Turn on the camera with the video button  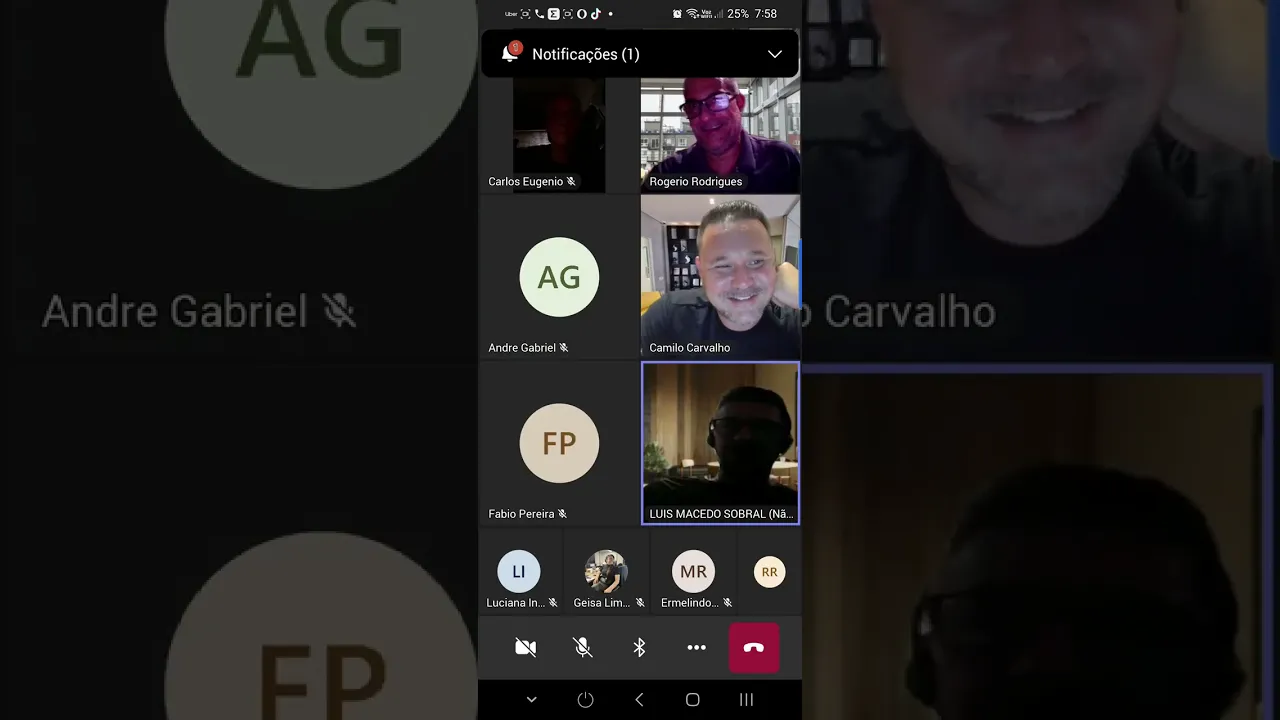pyautogui.click(x=525, y=648)
